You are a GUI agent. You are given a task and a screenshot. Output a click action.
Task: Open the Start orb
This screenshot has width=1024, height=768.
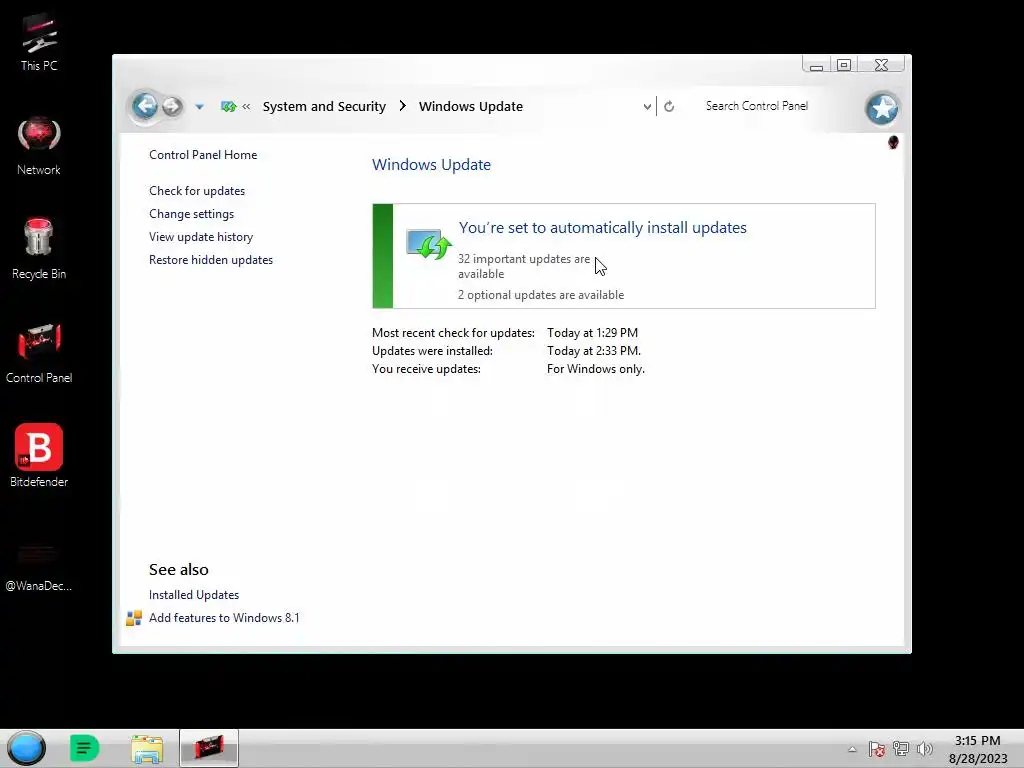click(x=26, y=748)
